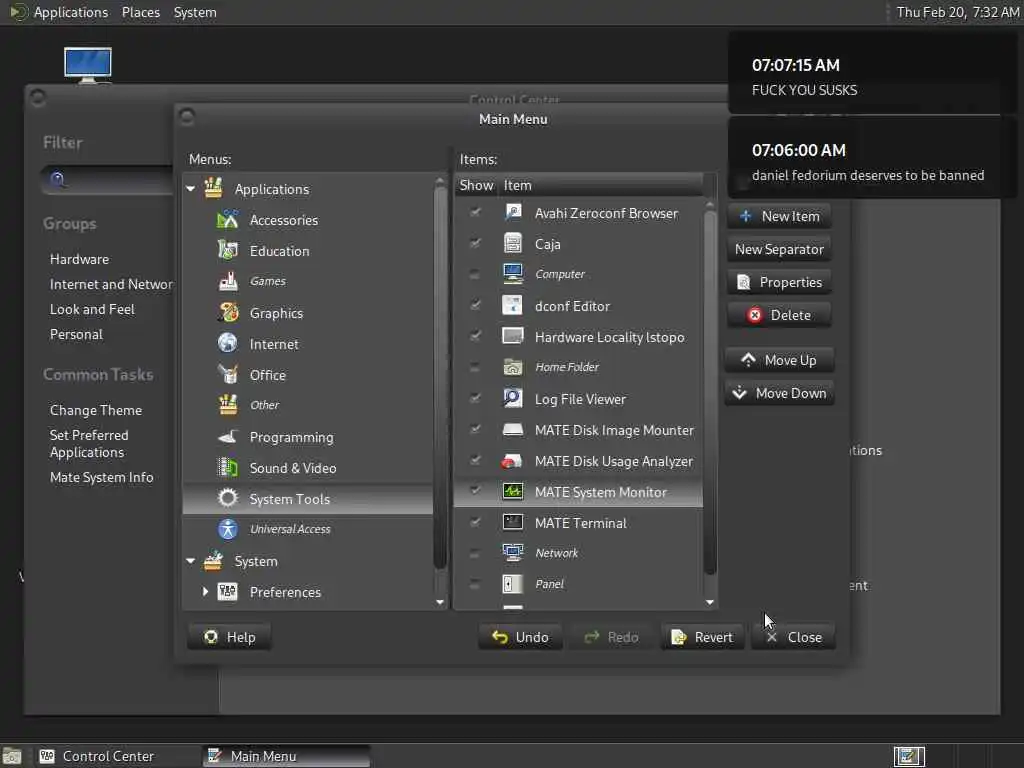Select the Network item icon
This screenshot has height=768, width=1024.
[x=513, y=553]
